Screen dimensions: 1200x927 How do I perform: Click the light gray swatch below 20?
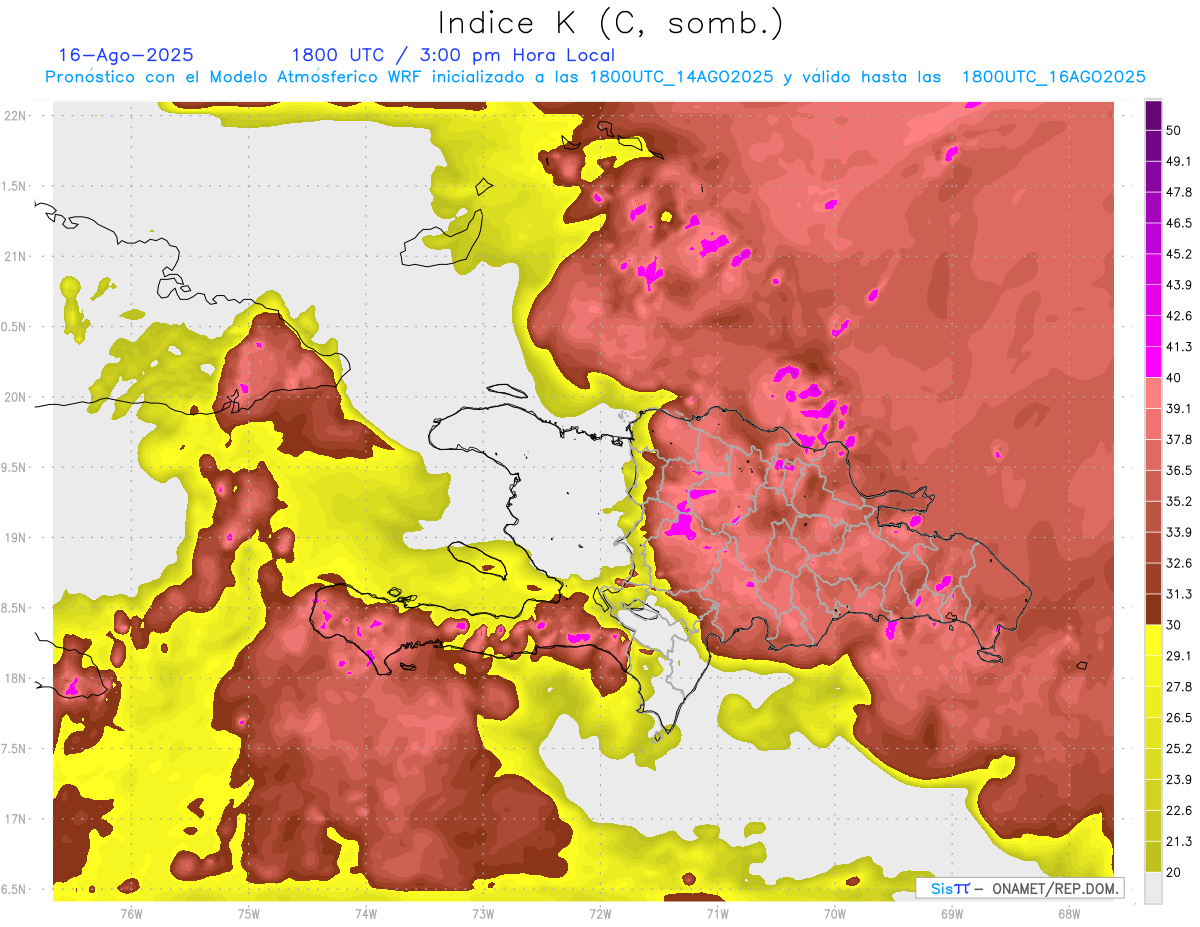[x=1153, y=887]
